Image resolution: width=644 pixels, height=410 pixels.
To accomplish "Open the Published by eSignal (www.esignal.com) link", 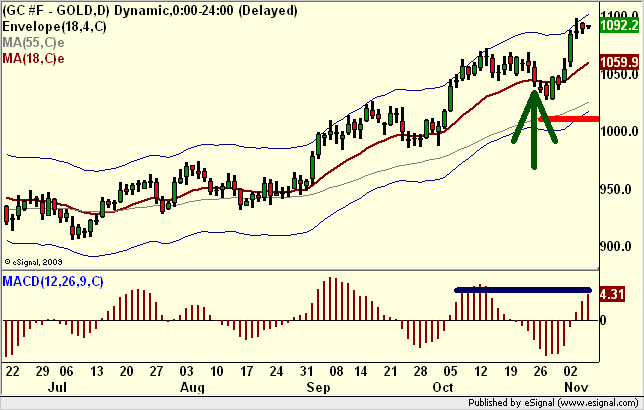I will 553,403.
